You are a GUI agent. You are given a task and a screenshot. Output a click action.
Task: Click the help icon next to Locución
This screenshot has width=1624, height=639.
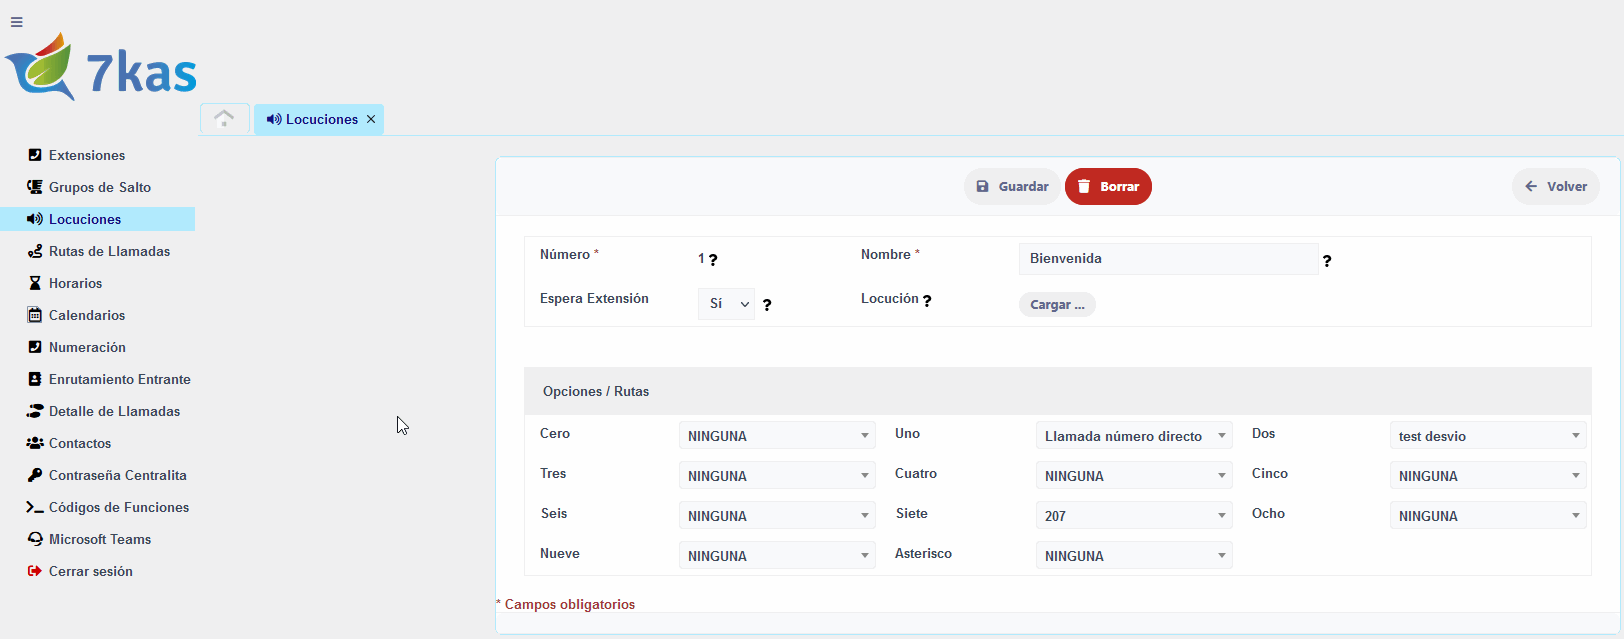pos(927,301)
